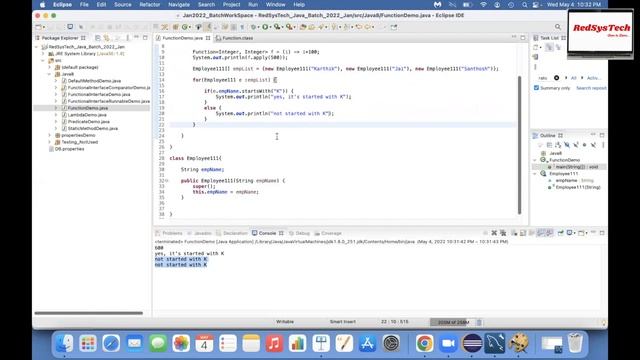Viewport: 640px width, 360px height.
Task: Collapse All in Package Explorer toolbar
Action: (98, 38)
